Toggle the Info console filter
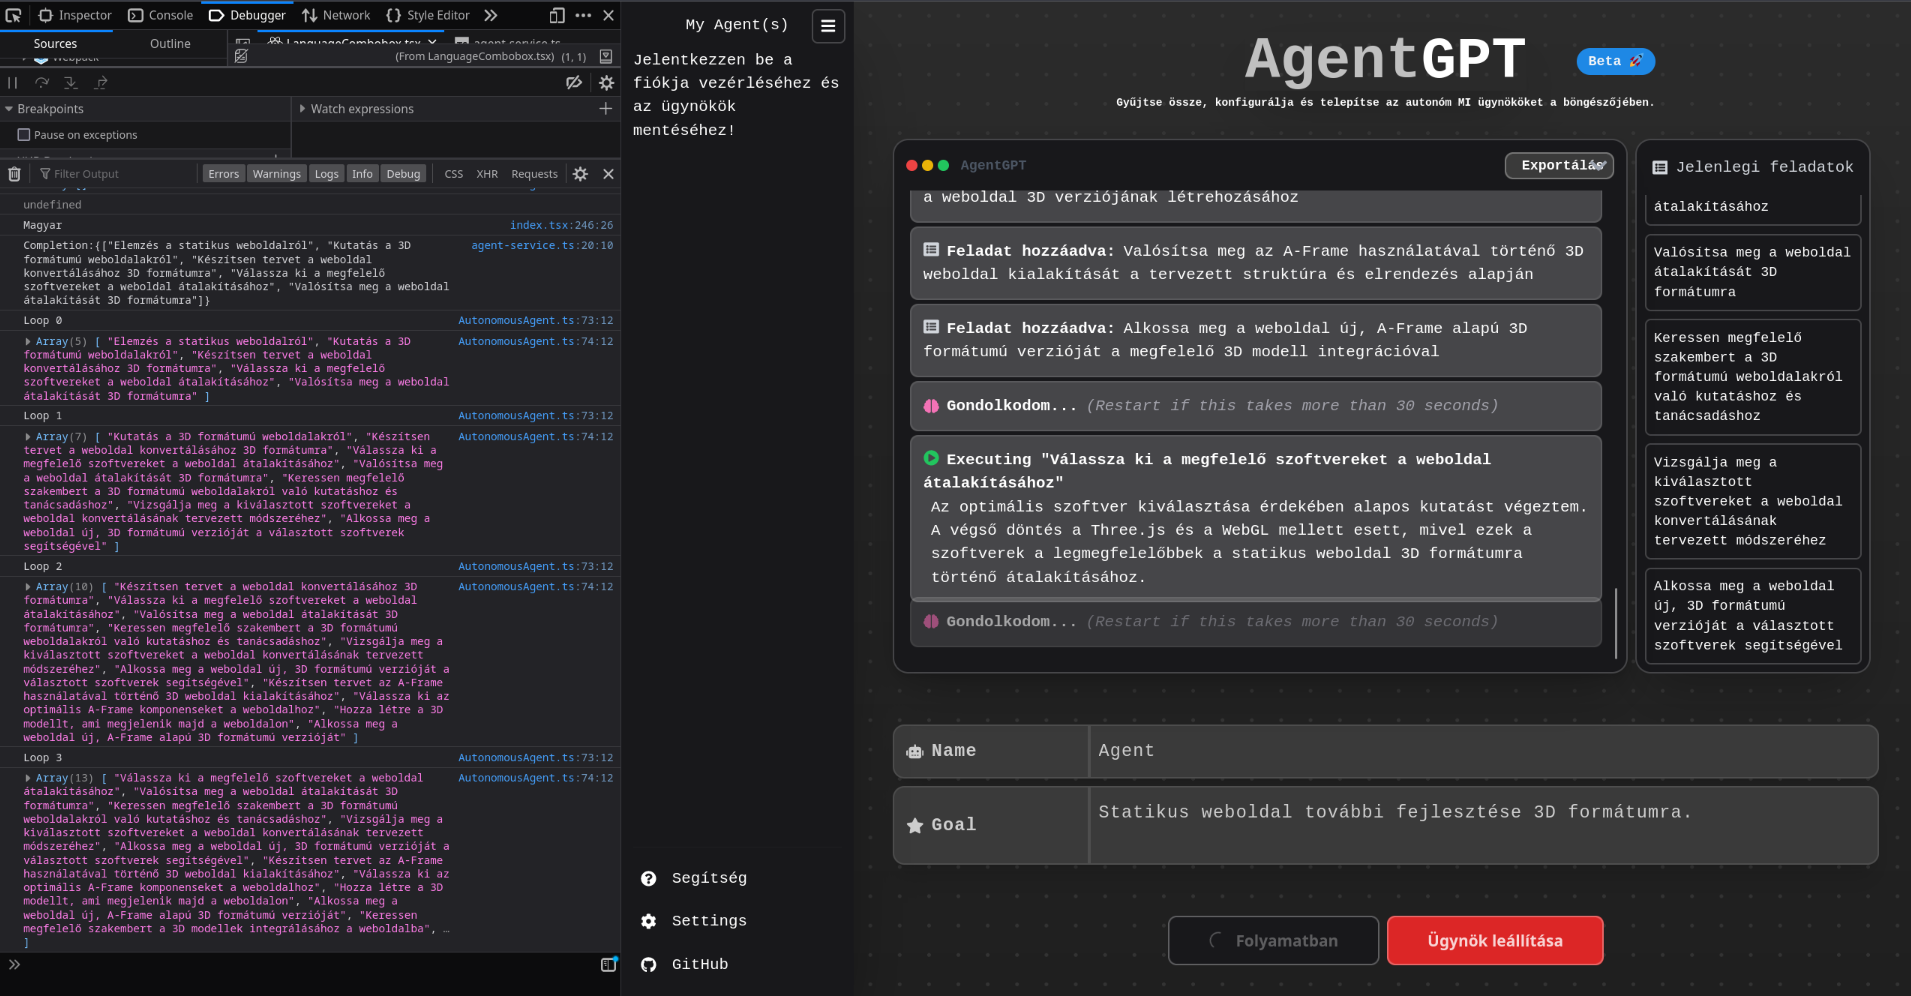 pos(362,174)
